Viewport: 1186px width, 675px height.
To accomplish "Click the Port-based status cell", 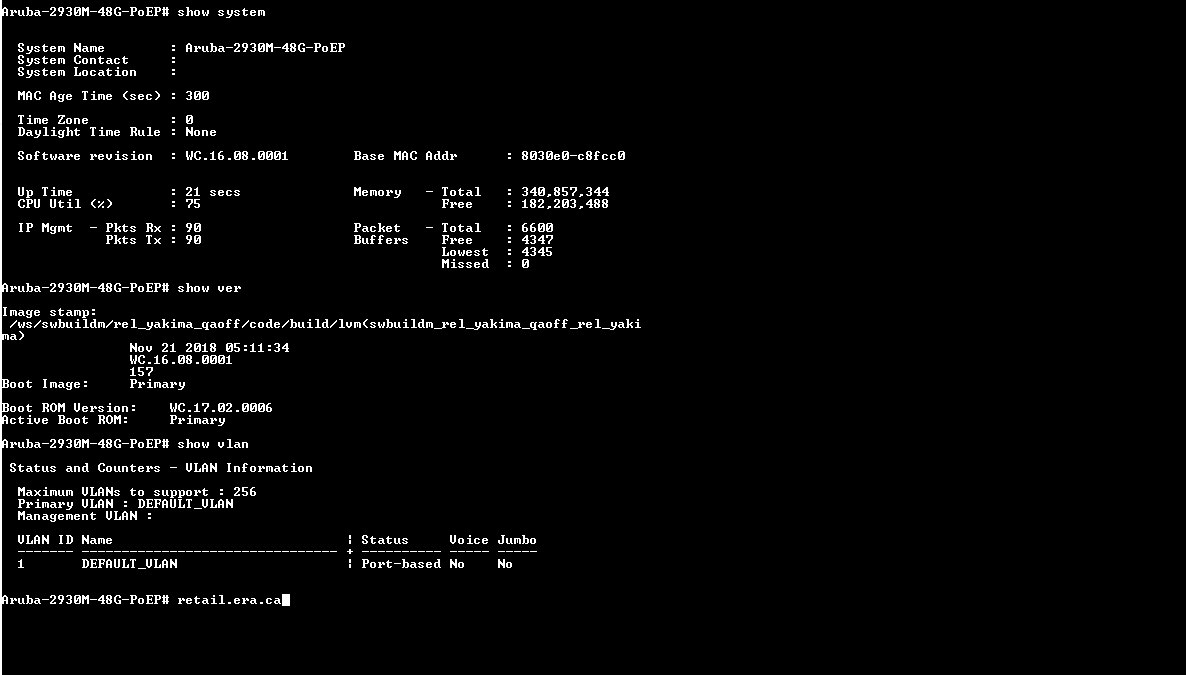I will tap(401, 565).
